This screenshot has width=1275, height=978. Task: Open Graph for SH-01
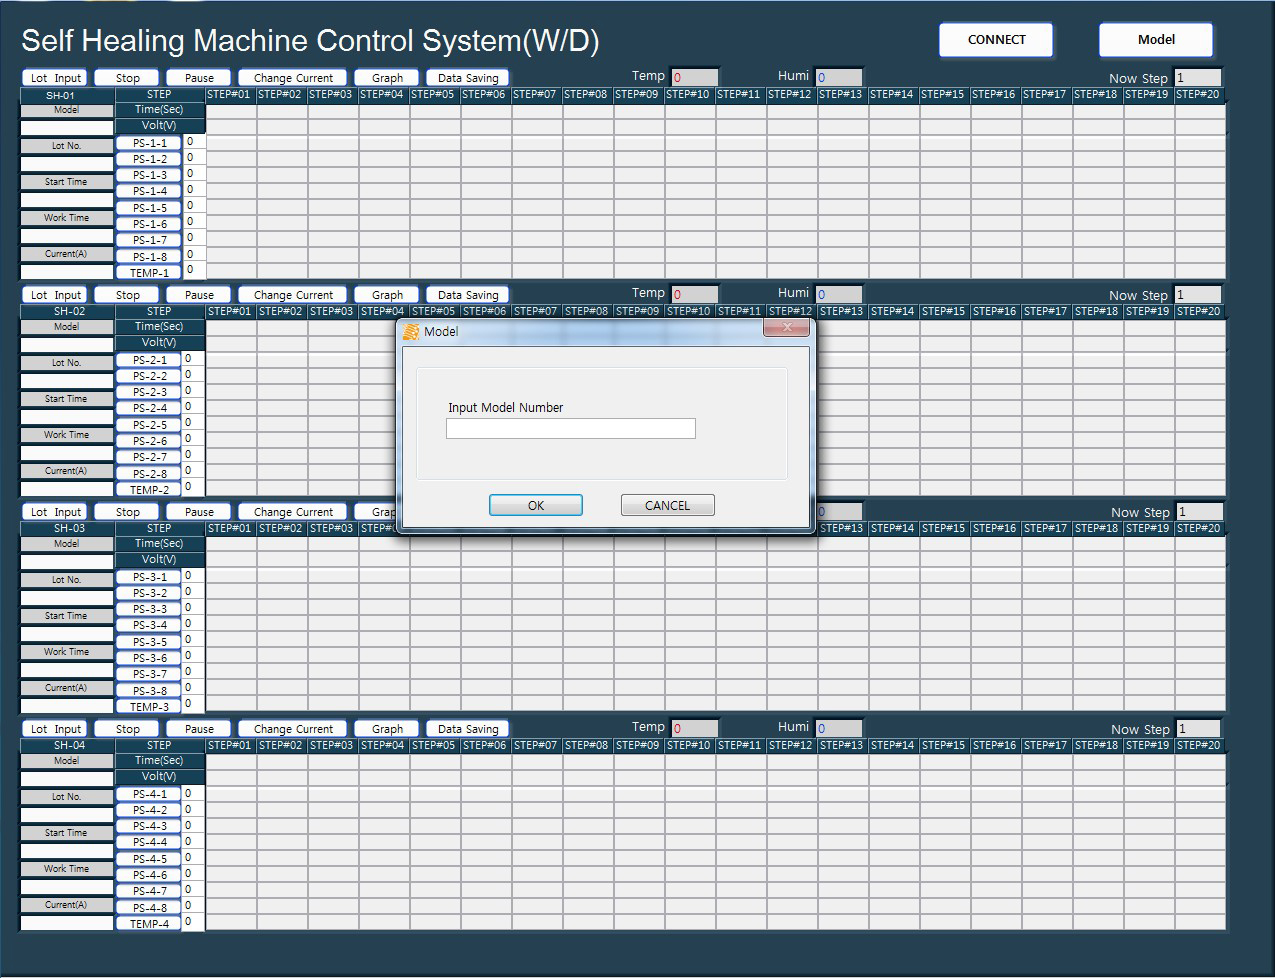387,78
